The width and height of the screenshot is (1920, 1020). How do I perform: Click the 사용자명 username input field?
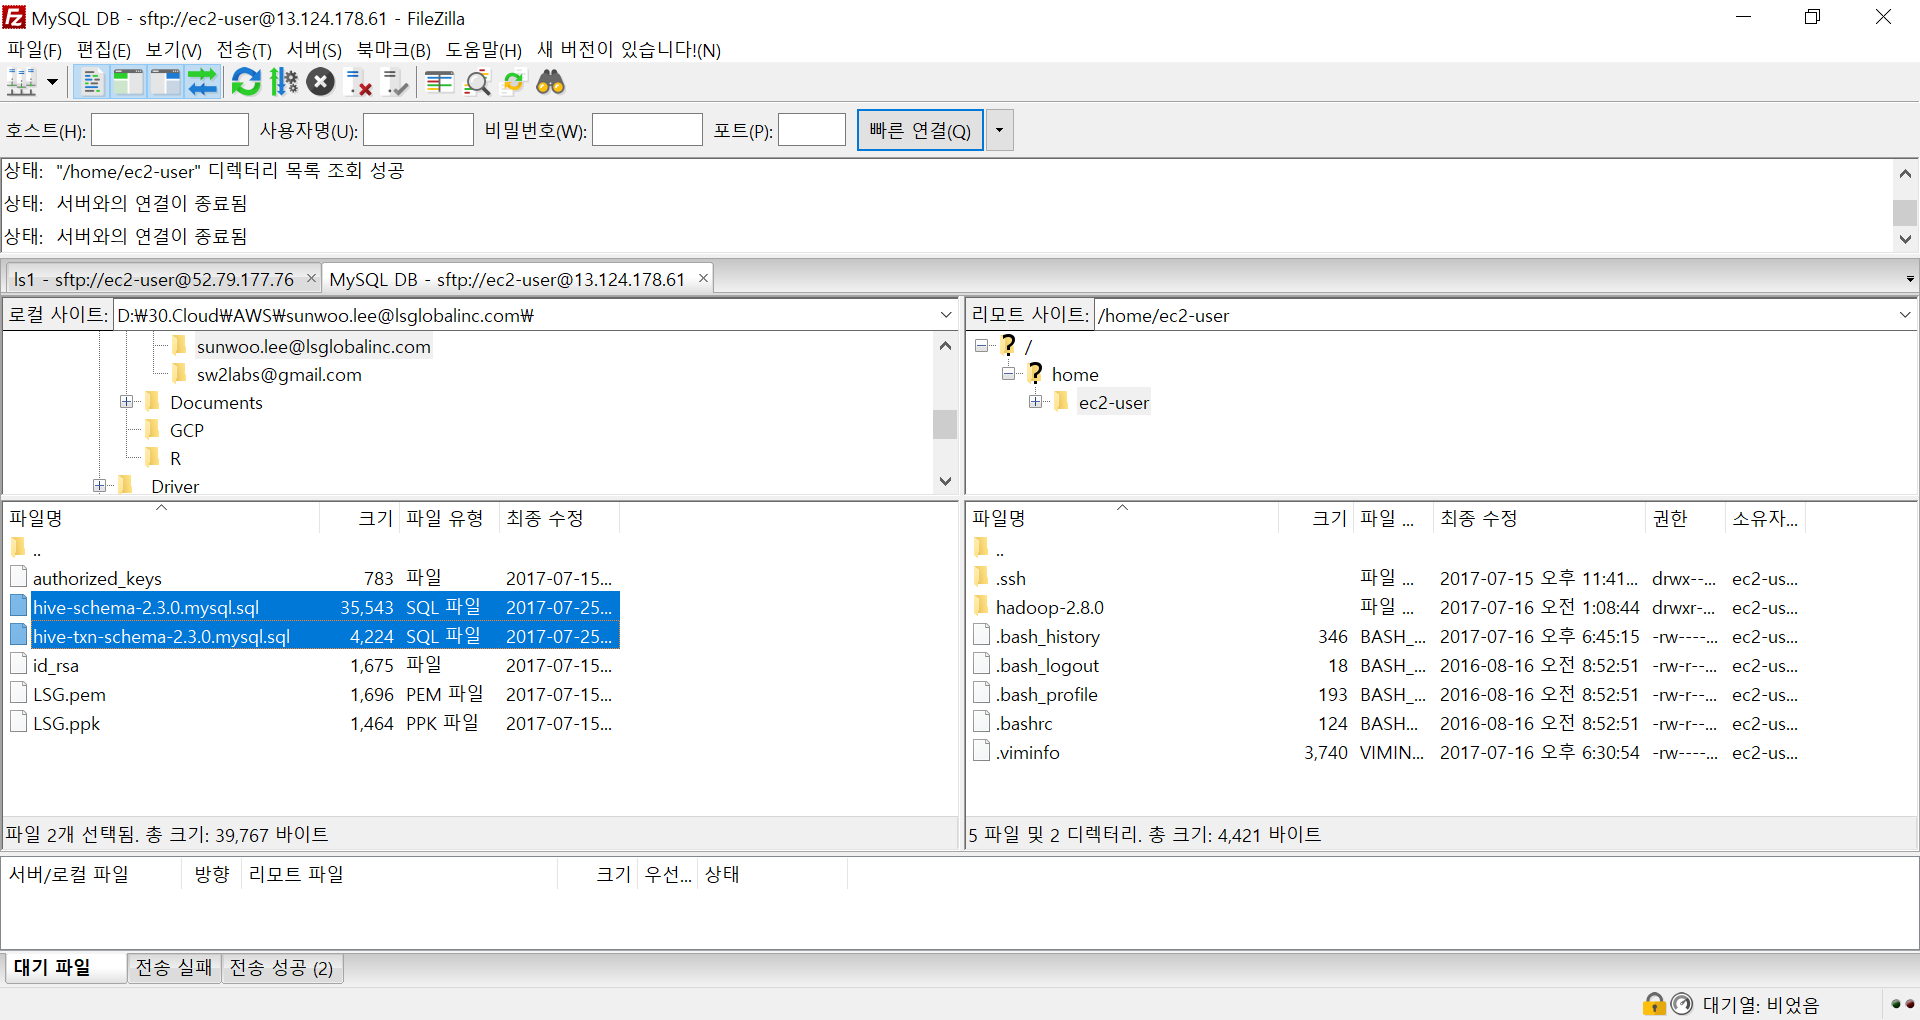(418, 130)
